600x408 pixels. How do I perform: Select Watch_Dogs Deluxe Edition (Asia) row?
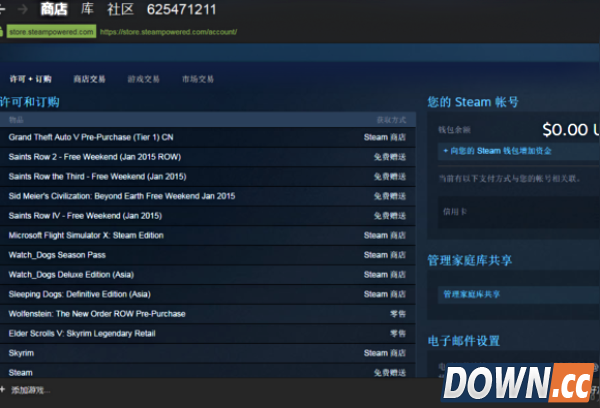(x=207, y=274)
